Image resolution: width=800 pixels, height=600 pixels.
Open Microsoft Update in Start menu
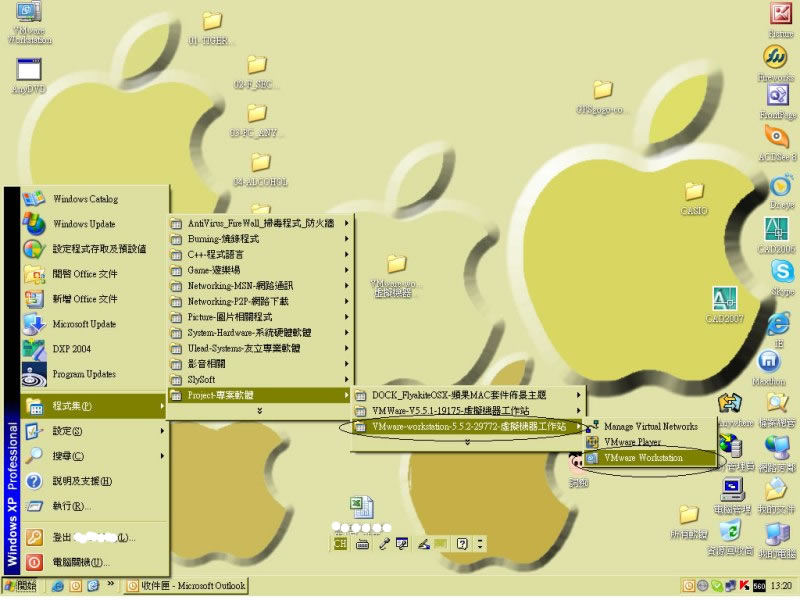(x=94, y=323)
